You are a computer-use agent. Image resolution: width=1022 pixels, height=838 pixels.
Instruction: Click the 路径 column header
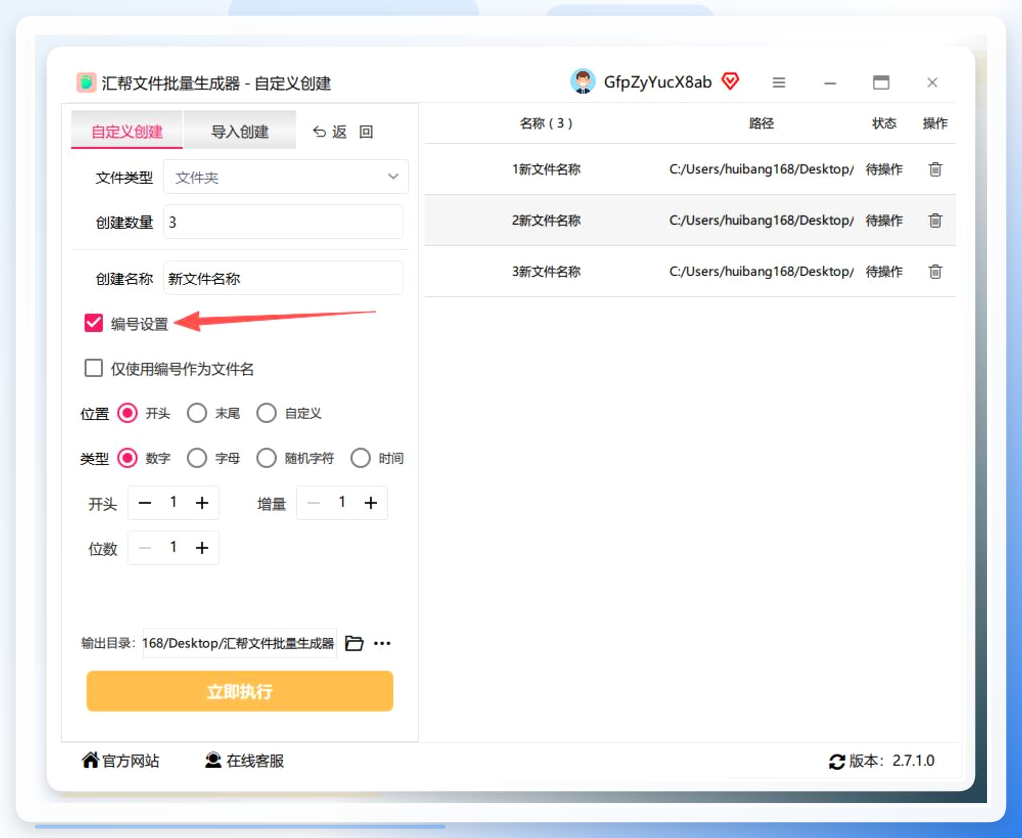(x=761, y=123)
